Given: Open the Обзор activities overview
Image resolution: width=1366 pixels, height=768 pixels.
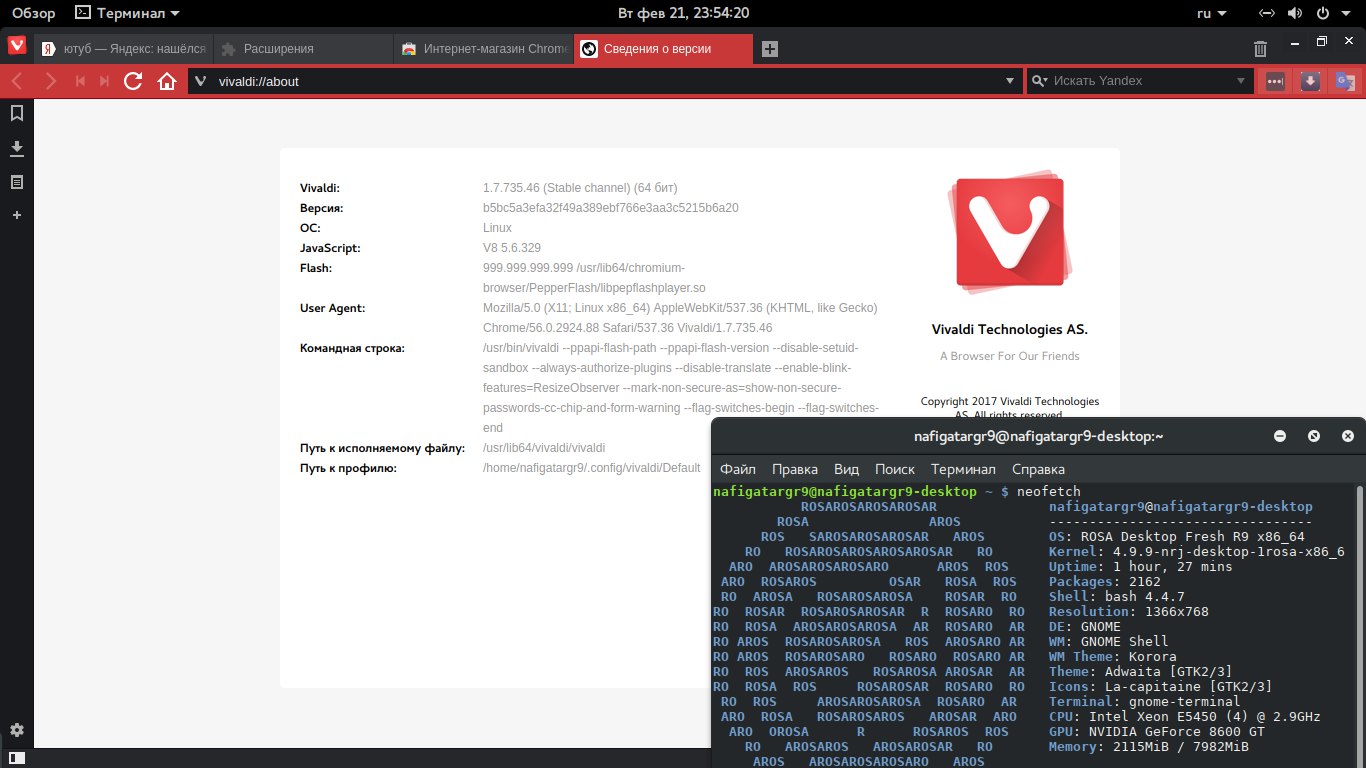Looking at the screenshot, I should [33, 13].
